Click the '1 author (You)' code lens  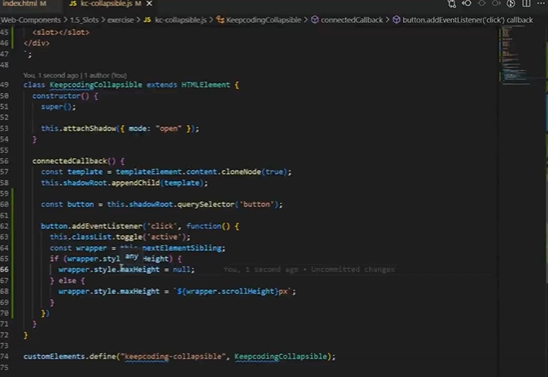coord(105,75)
